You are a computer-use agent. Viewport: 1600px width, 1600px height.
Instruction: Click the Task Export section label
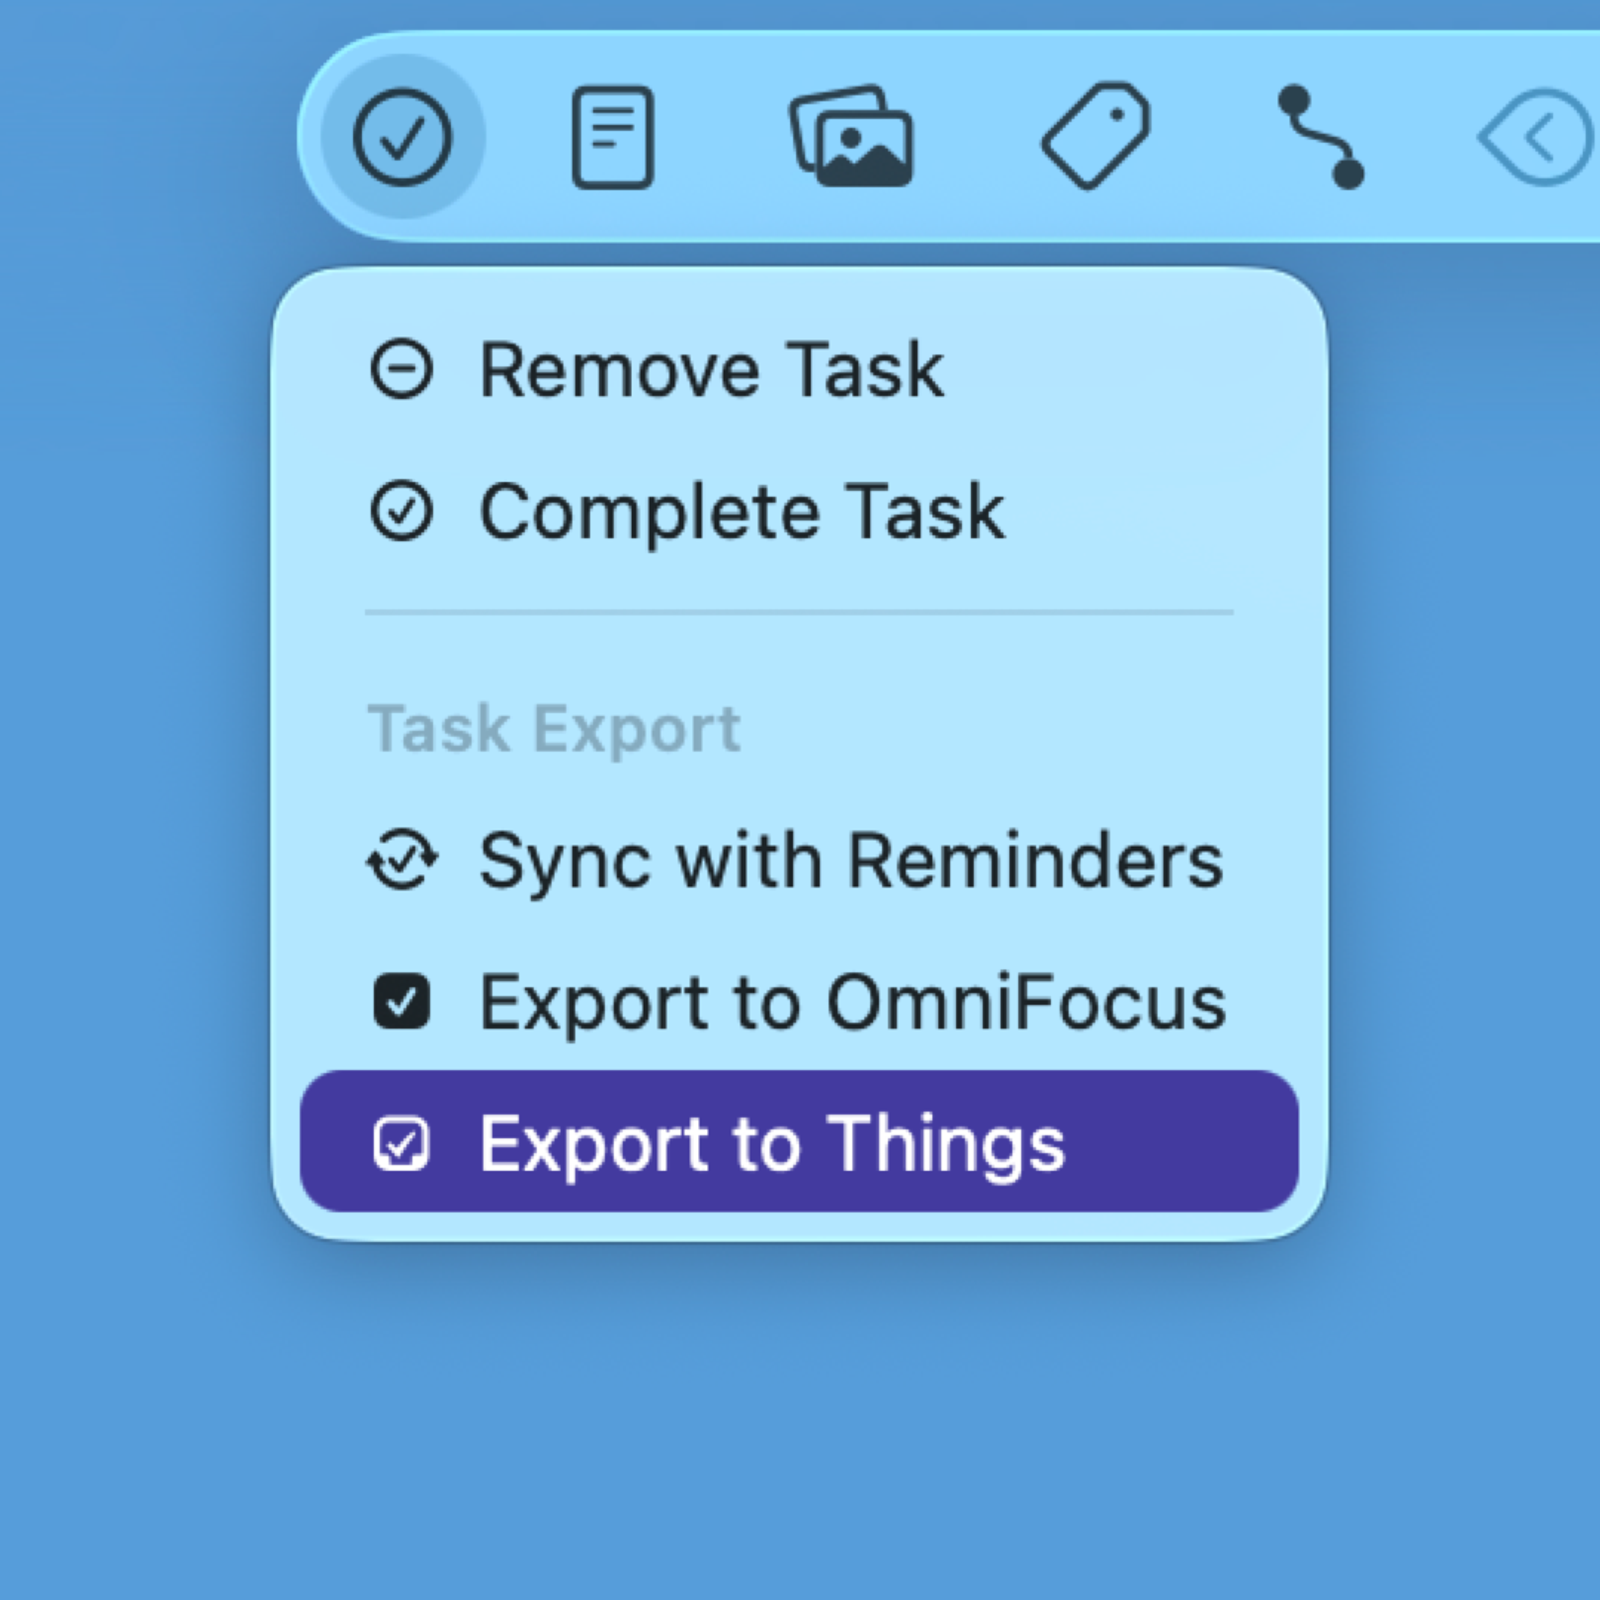click(x=554, y=727)
